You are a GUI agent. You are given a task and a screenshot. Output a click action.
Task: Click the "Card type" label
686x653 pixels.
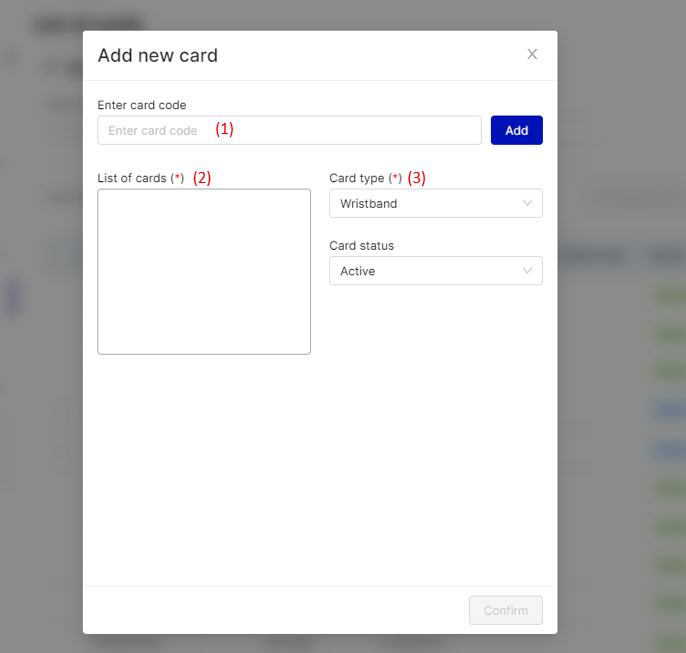pos(357,178)
